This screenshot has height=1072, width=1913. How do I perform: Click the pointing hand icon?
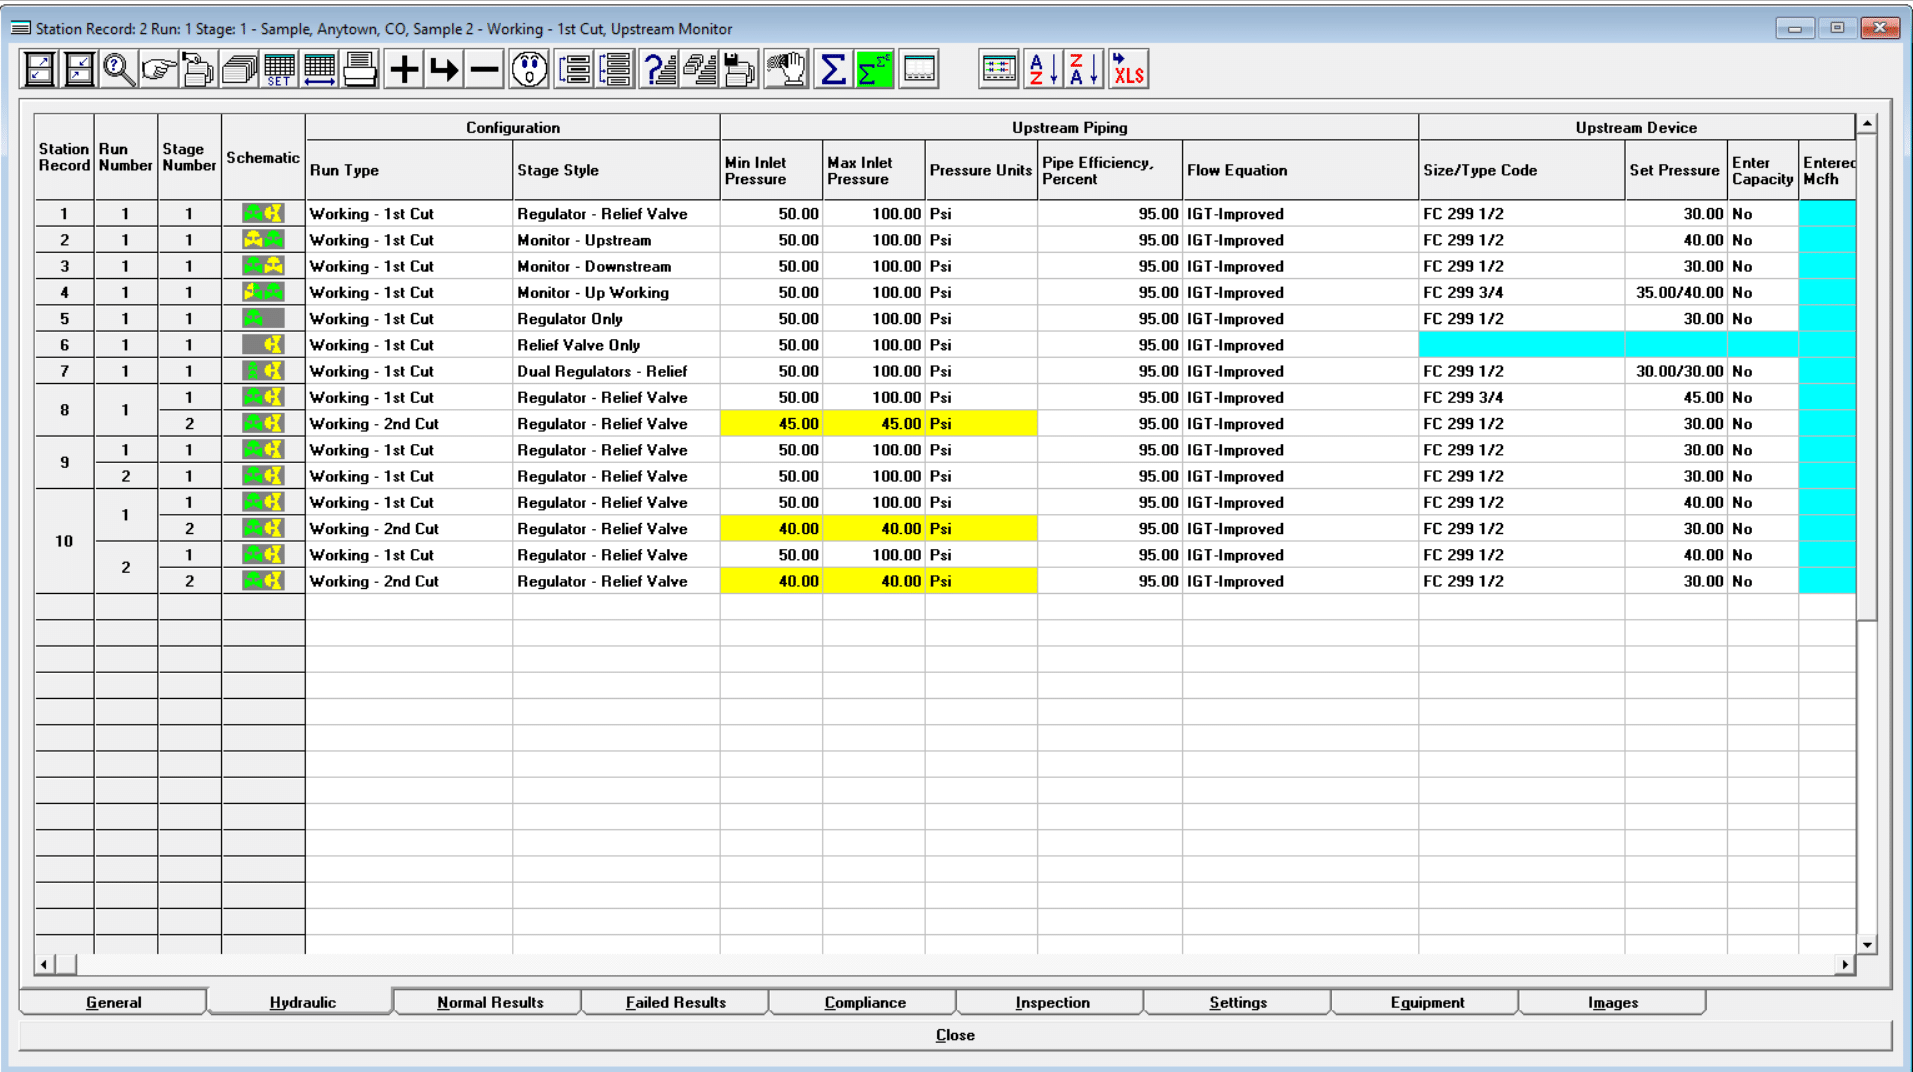[159, 70]
